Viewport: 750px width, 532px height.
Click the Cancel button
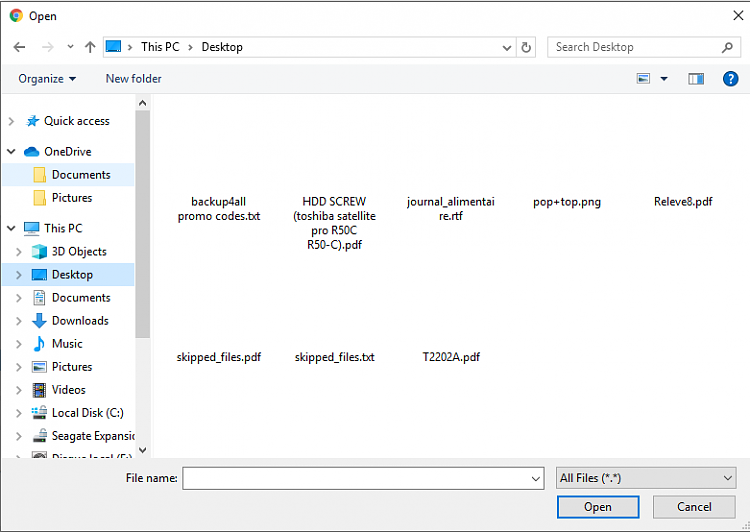[694, 507]
